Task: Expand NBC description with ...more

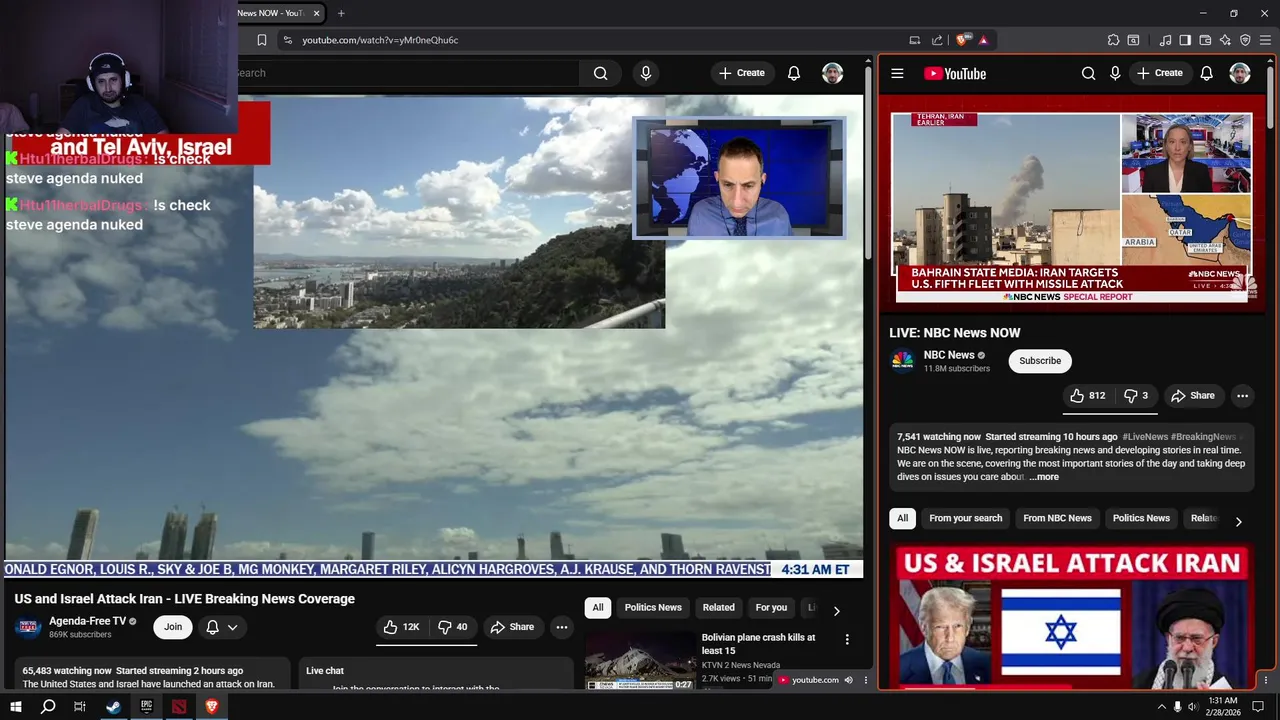Action: pyautogui.click(x=1044, y=477)
